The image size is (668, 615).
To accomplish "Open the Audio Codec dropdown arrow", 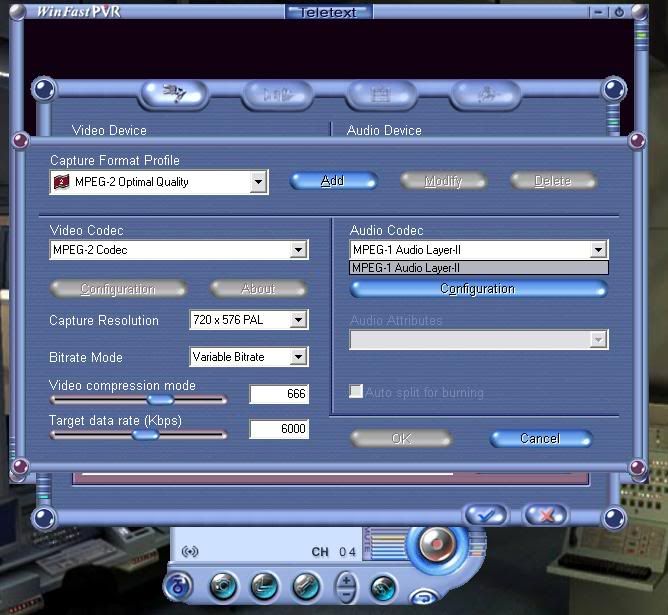I will [599, 250].
